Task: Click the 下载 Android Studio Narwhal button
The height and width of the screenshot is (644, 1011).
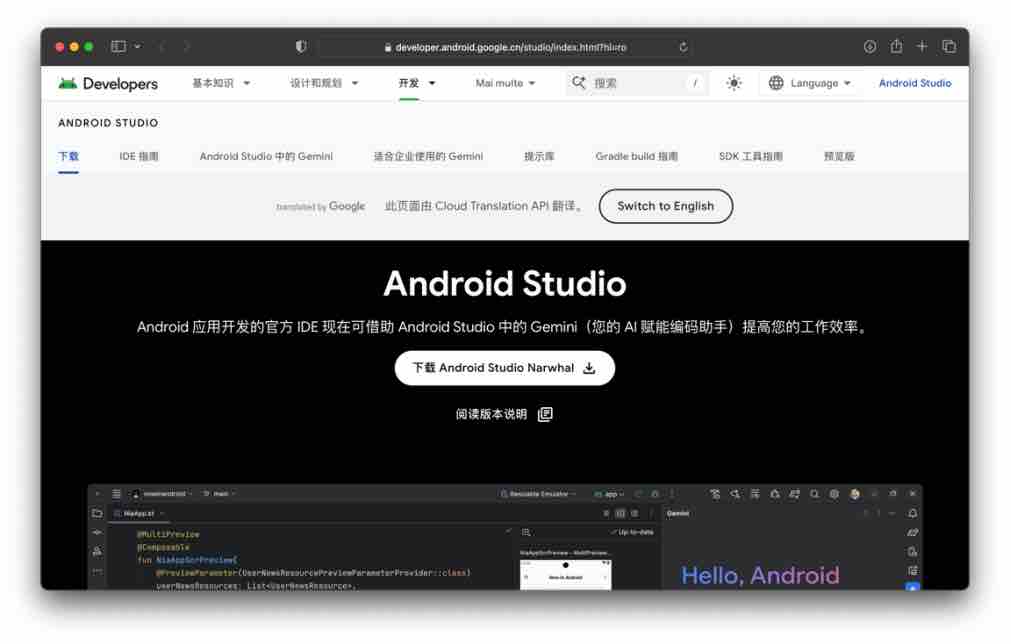Action: point(504,367)
